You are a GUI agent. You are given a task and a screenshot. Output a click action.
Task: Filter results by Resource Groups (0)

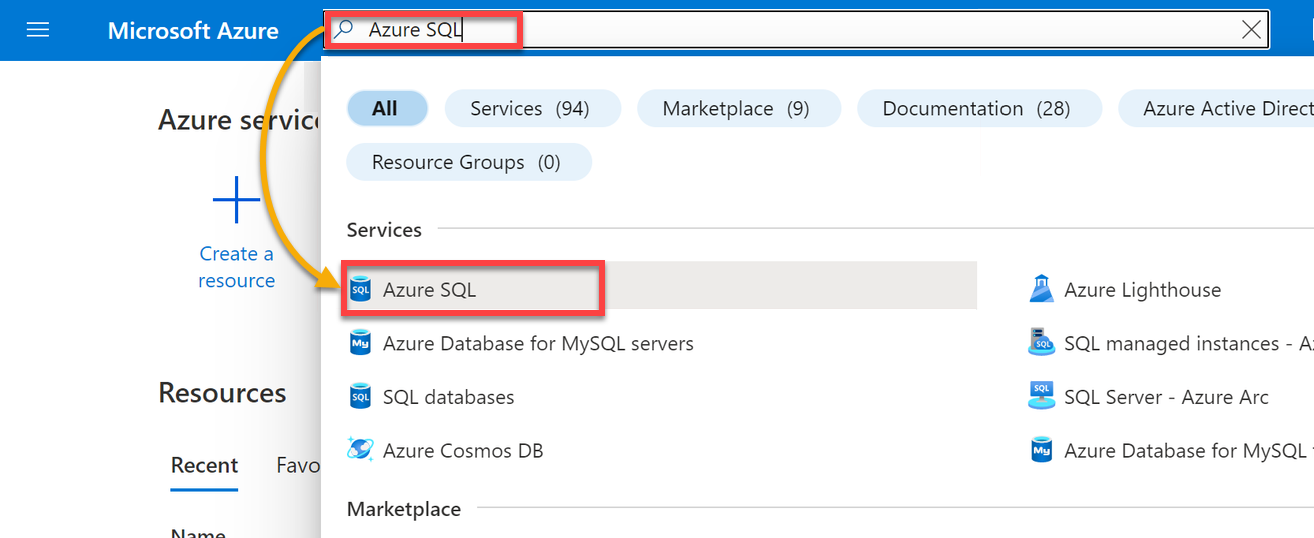click(467, 162)
